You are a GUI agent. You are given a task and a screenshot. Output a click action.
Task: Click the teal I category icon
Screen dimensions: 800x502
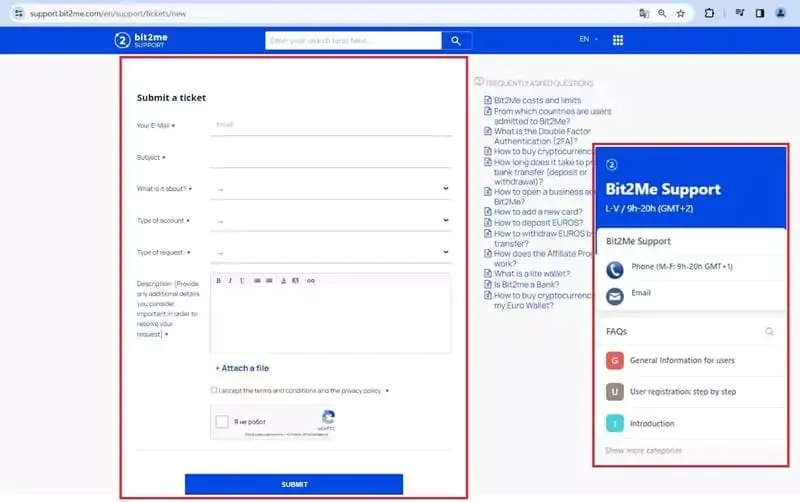click(615, 423)
